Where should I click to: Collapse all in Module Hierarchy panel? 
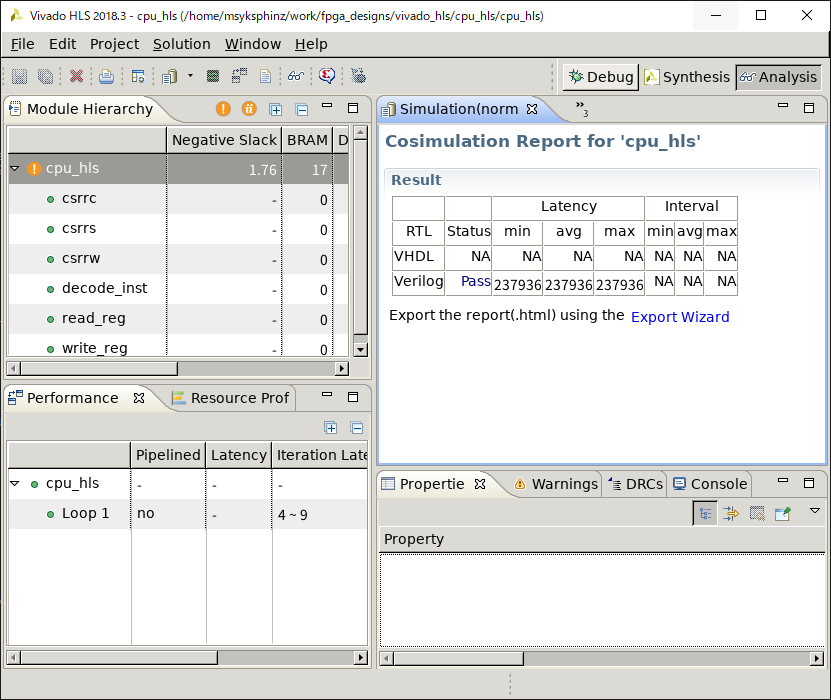(302, 109)
